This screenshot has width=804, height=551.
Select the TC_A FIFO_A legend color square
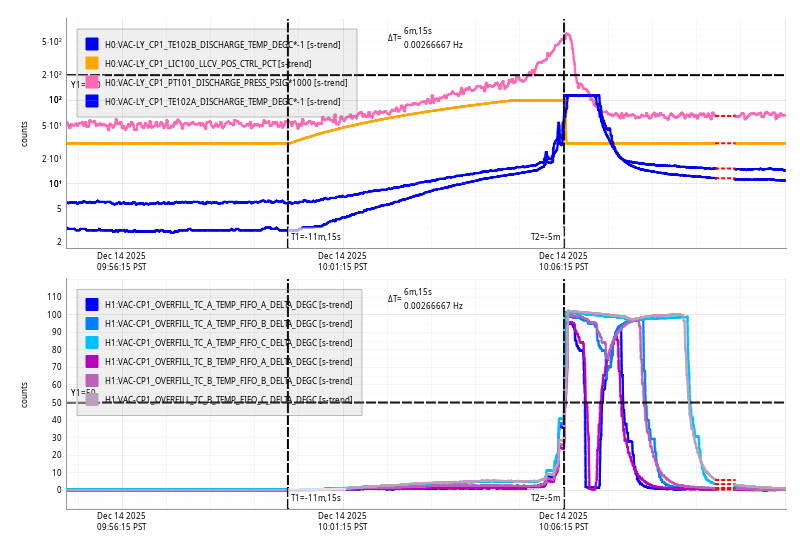click(92, 304)
